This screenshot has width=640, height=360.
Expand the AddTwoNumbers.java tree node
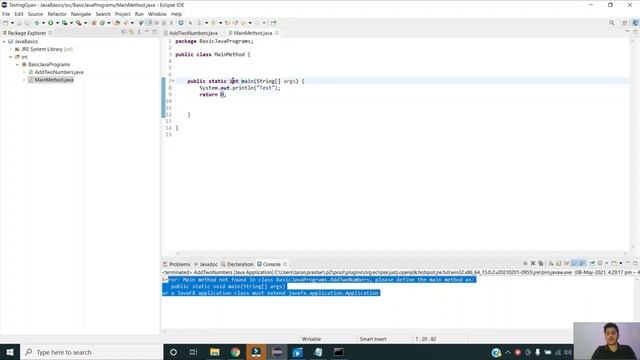24,72
